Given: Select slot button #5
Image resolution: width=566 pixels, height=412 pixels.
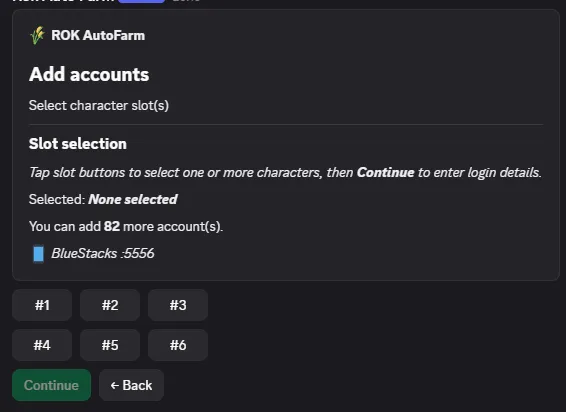Looking at the screenshot, I should 110,345.
